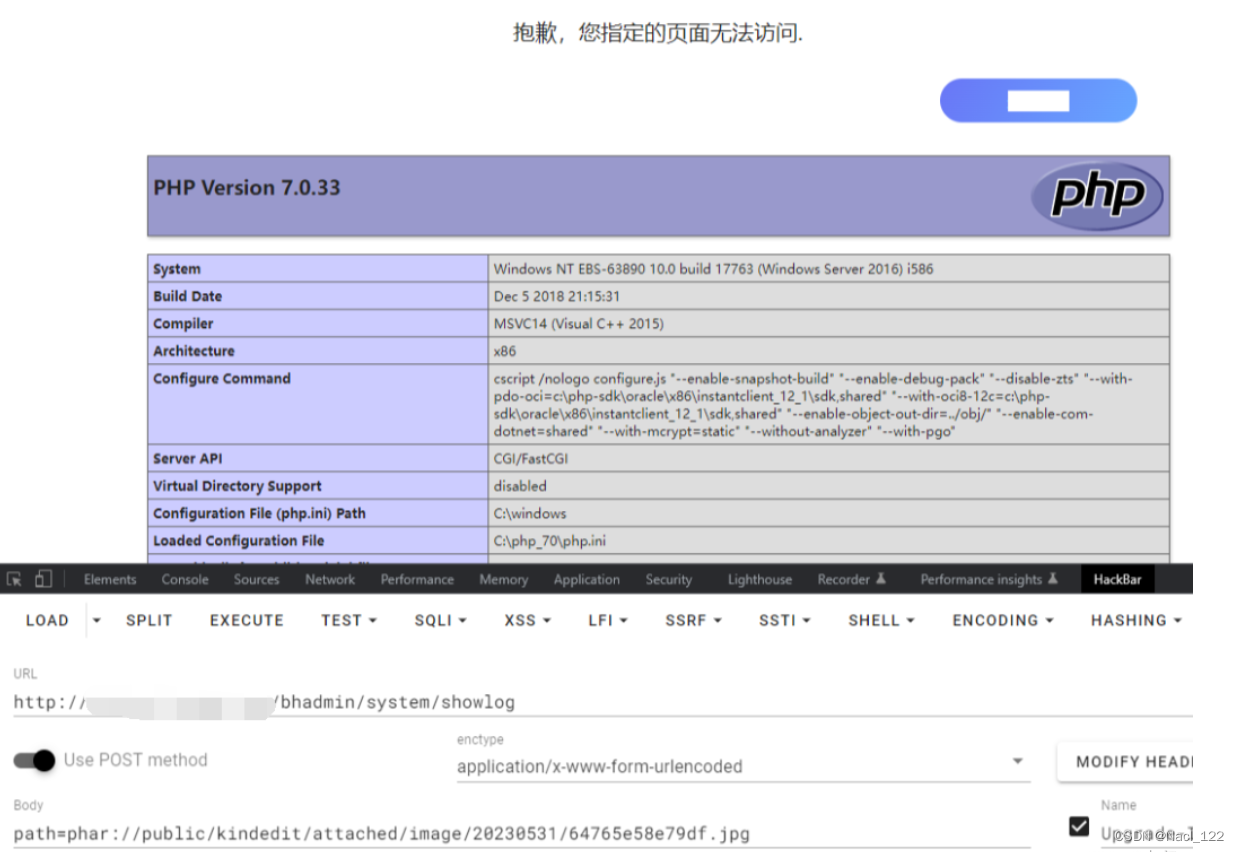Expand the HASHING options menu
This screenshot has width=1239, height=852.
[x=1136, y=620]
